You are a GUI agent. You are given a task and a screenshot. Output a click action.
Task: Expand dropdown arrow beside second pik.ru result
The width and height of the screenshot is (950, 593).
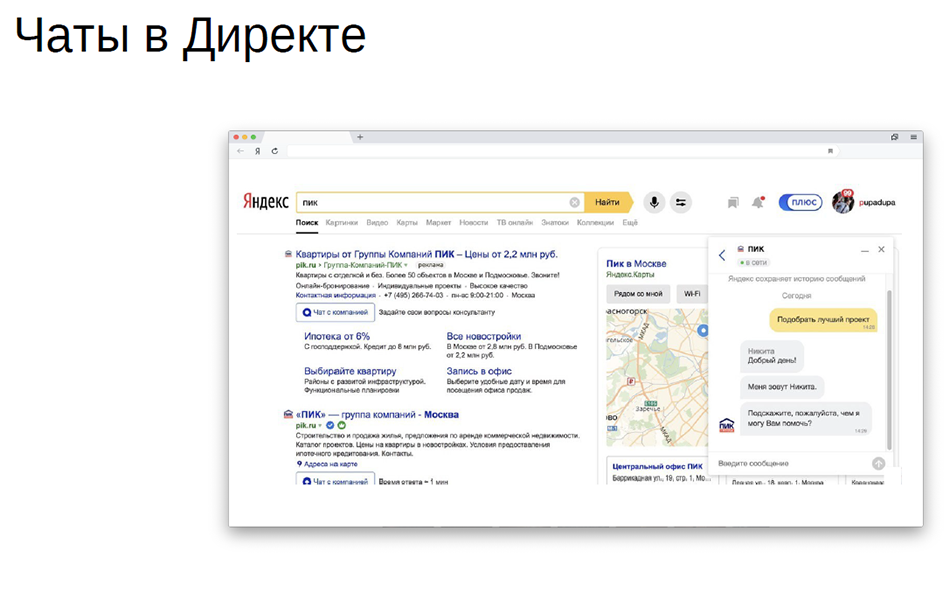pyautogui.click(x=320, y=425)
